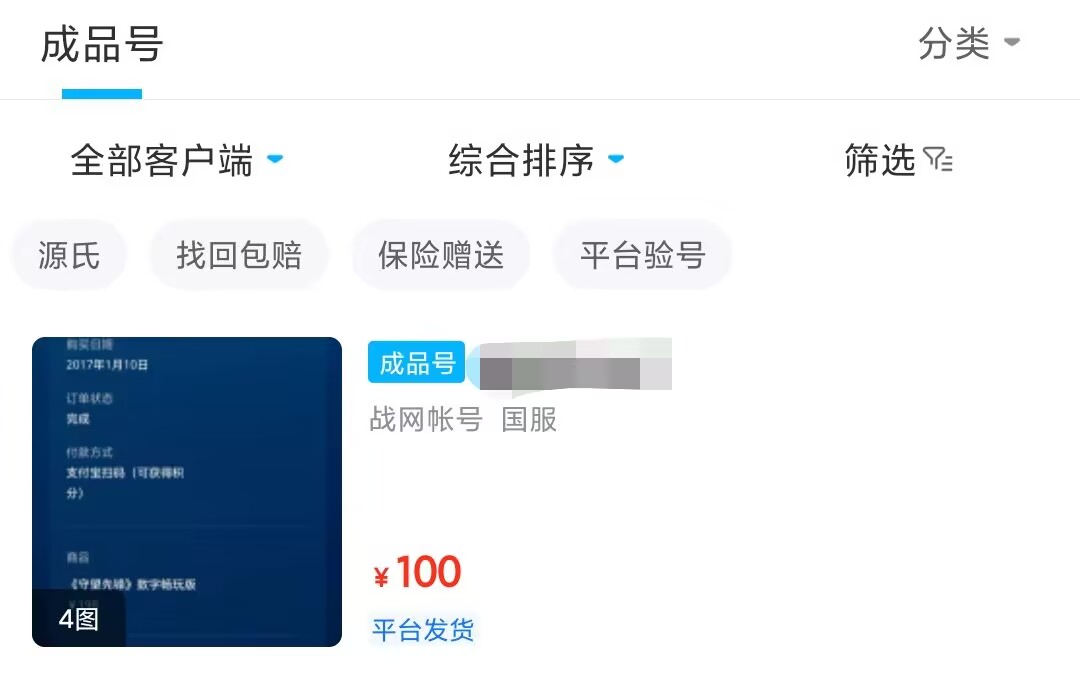Toggle the 源氏 filter chip

click(x=70, y=255)
